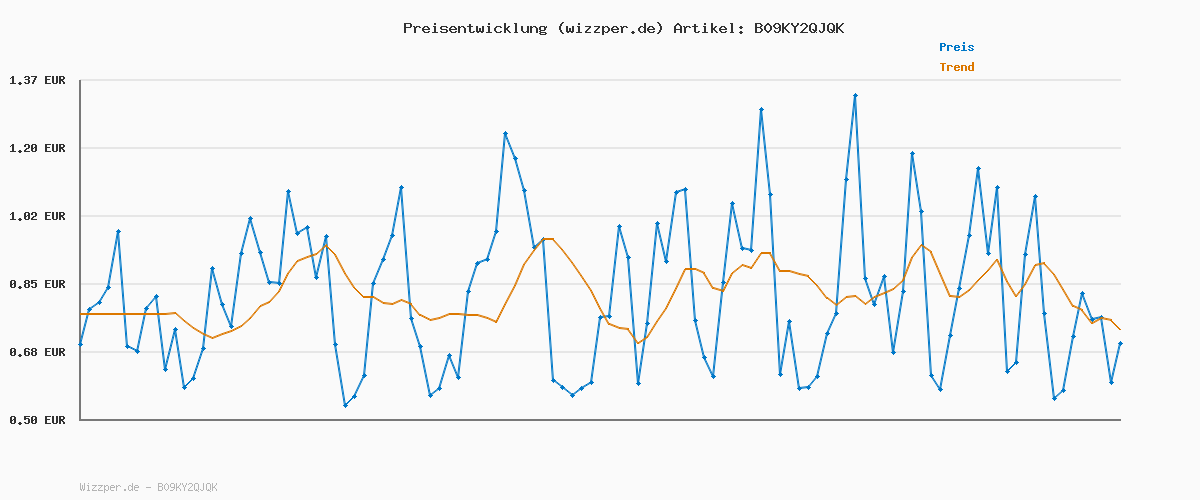Click the wizzper.de text in chart title
The height and width of the screenshot is (500, 1200).
pos(609,28)
